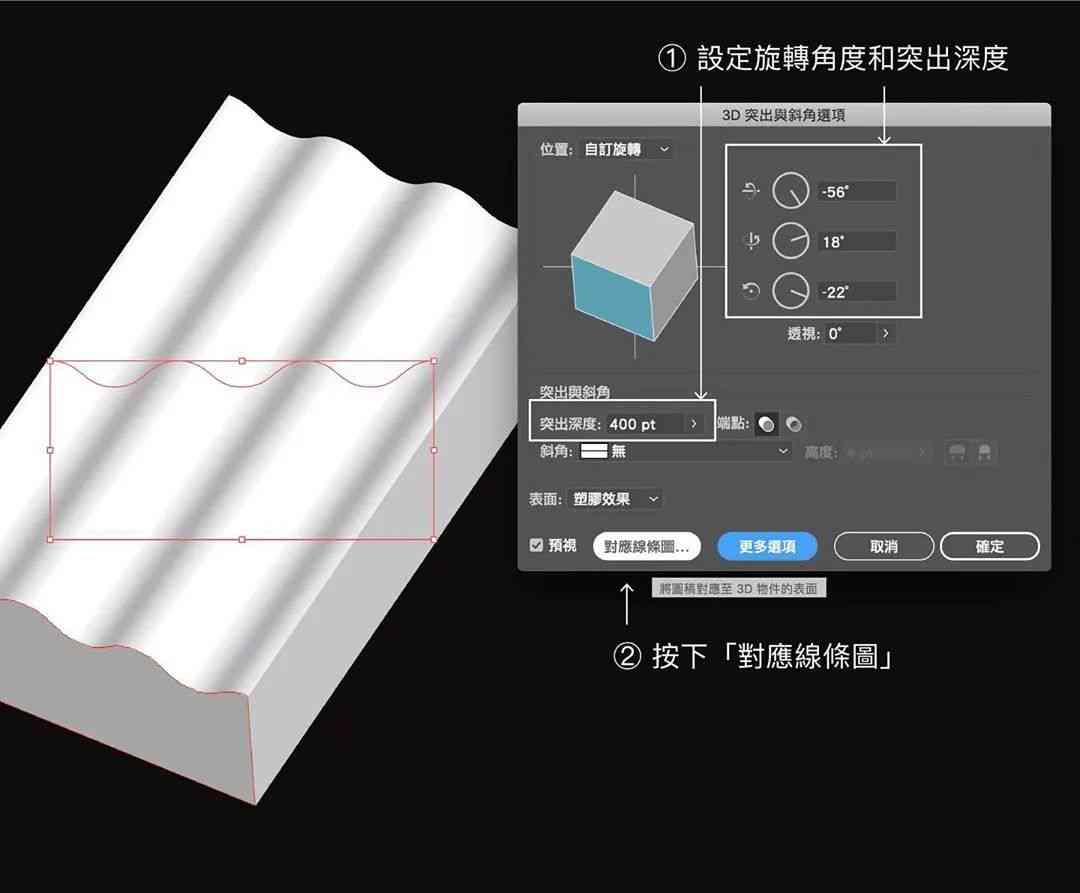Click the bevel extent in icon

pyautogui.click(x=984, y=453)
